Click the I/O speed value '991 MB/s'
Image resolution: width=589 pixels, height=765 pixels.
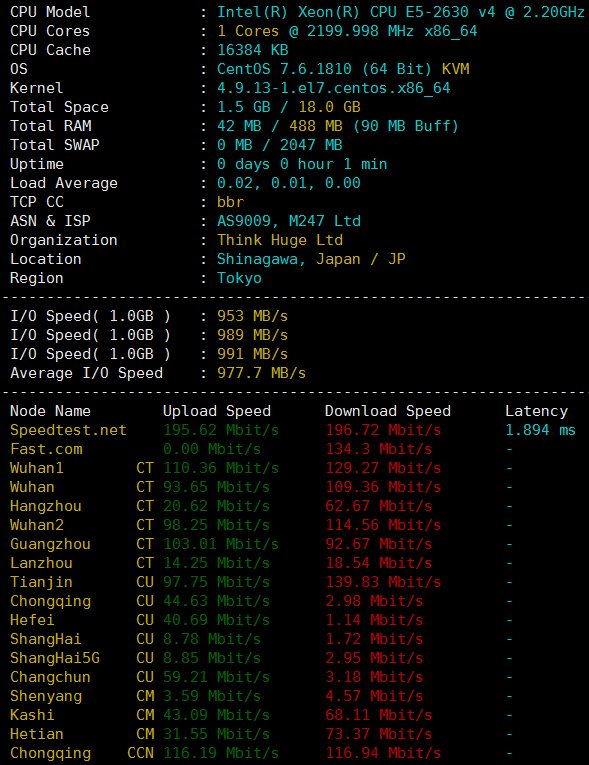click(x=253, y=355)
